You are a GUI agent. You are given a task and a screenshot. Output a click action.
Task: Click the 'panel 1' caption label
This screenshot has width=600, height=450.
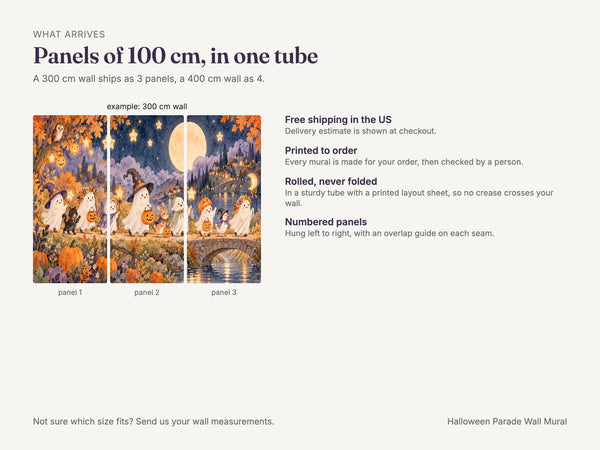(70, 292)
